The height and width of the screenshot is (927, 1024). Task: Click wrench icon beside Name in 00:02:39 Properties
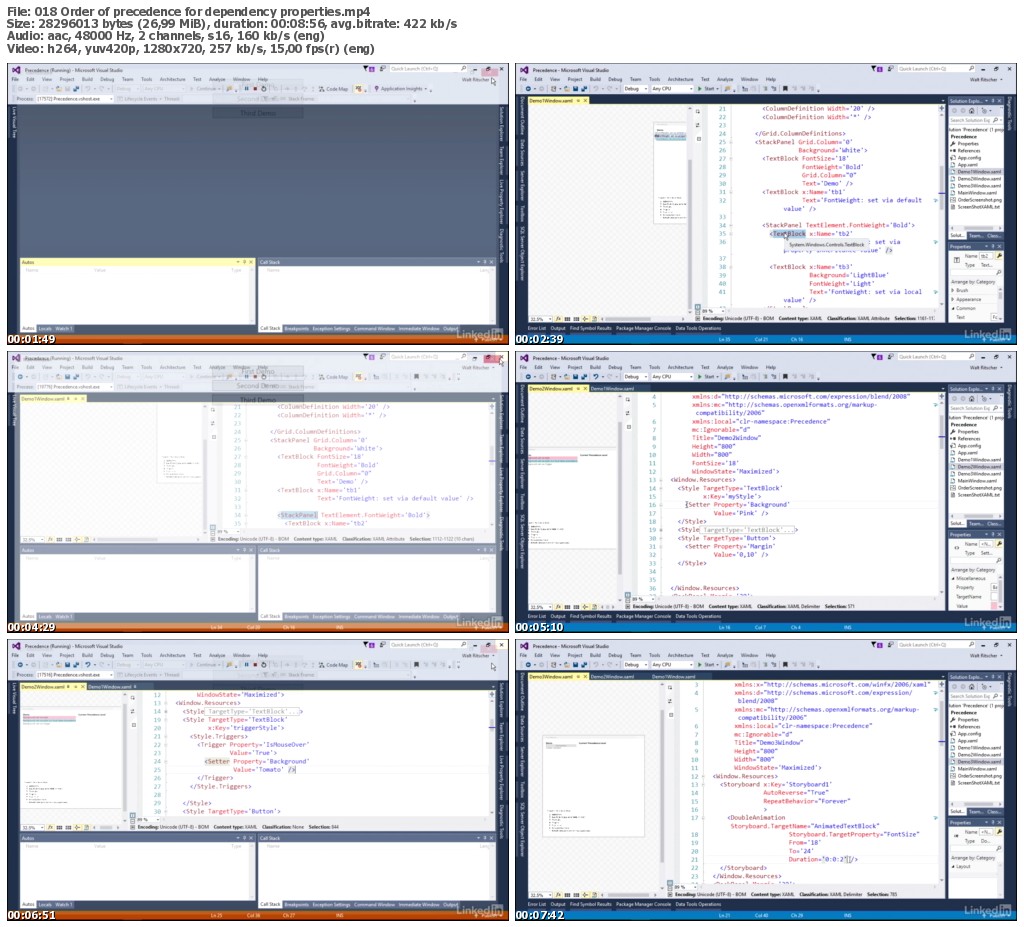999,256
